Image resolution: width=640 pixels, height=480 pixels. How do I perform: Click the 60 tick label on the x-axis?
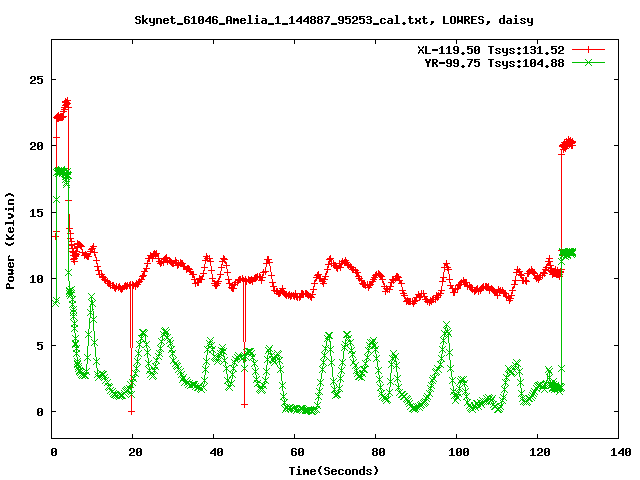[x=295, y=452]
